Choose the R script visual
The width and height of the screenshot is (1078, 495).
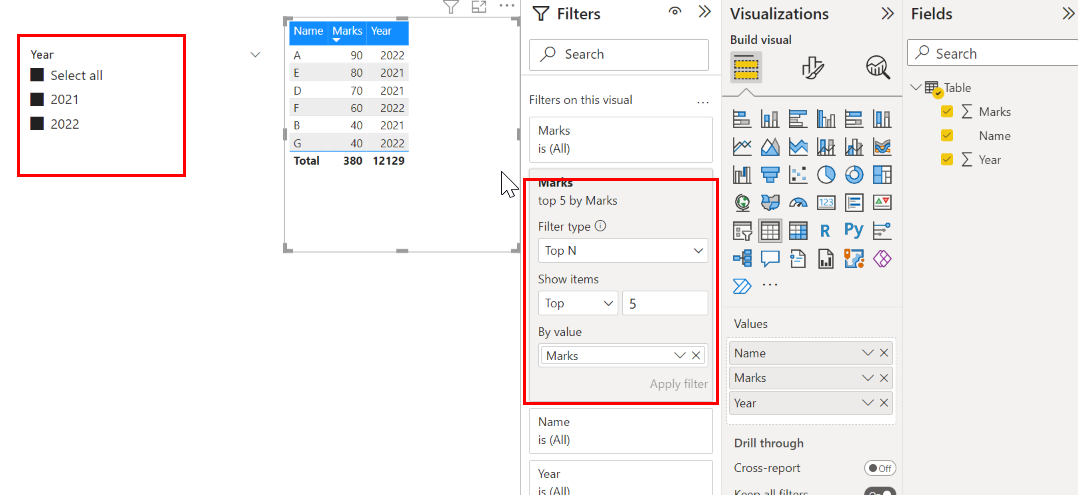pos(826,231)
